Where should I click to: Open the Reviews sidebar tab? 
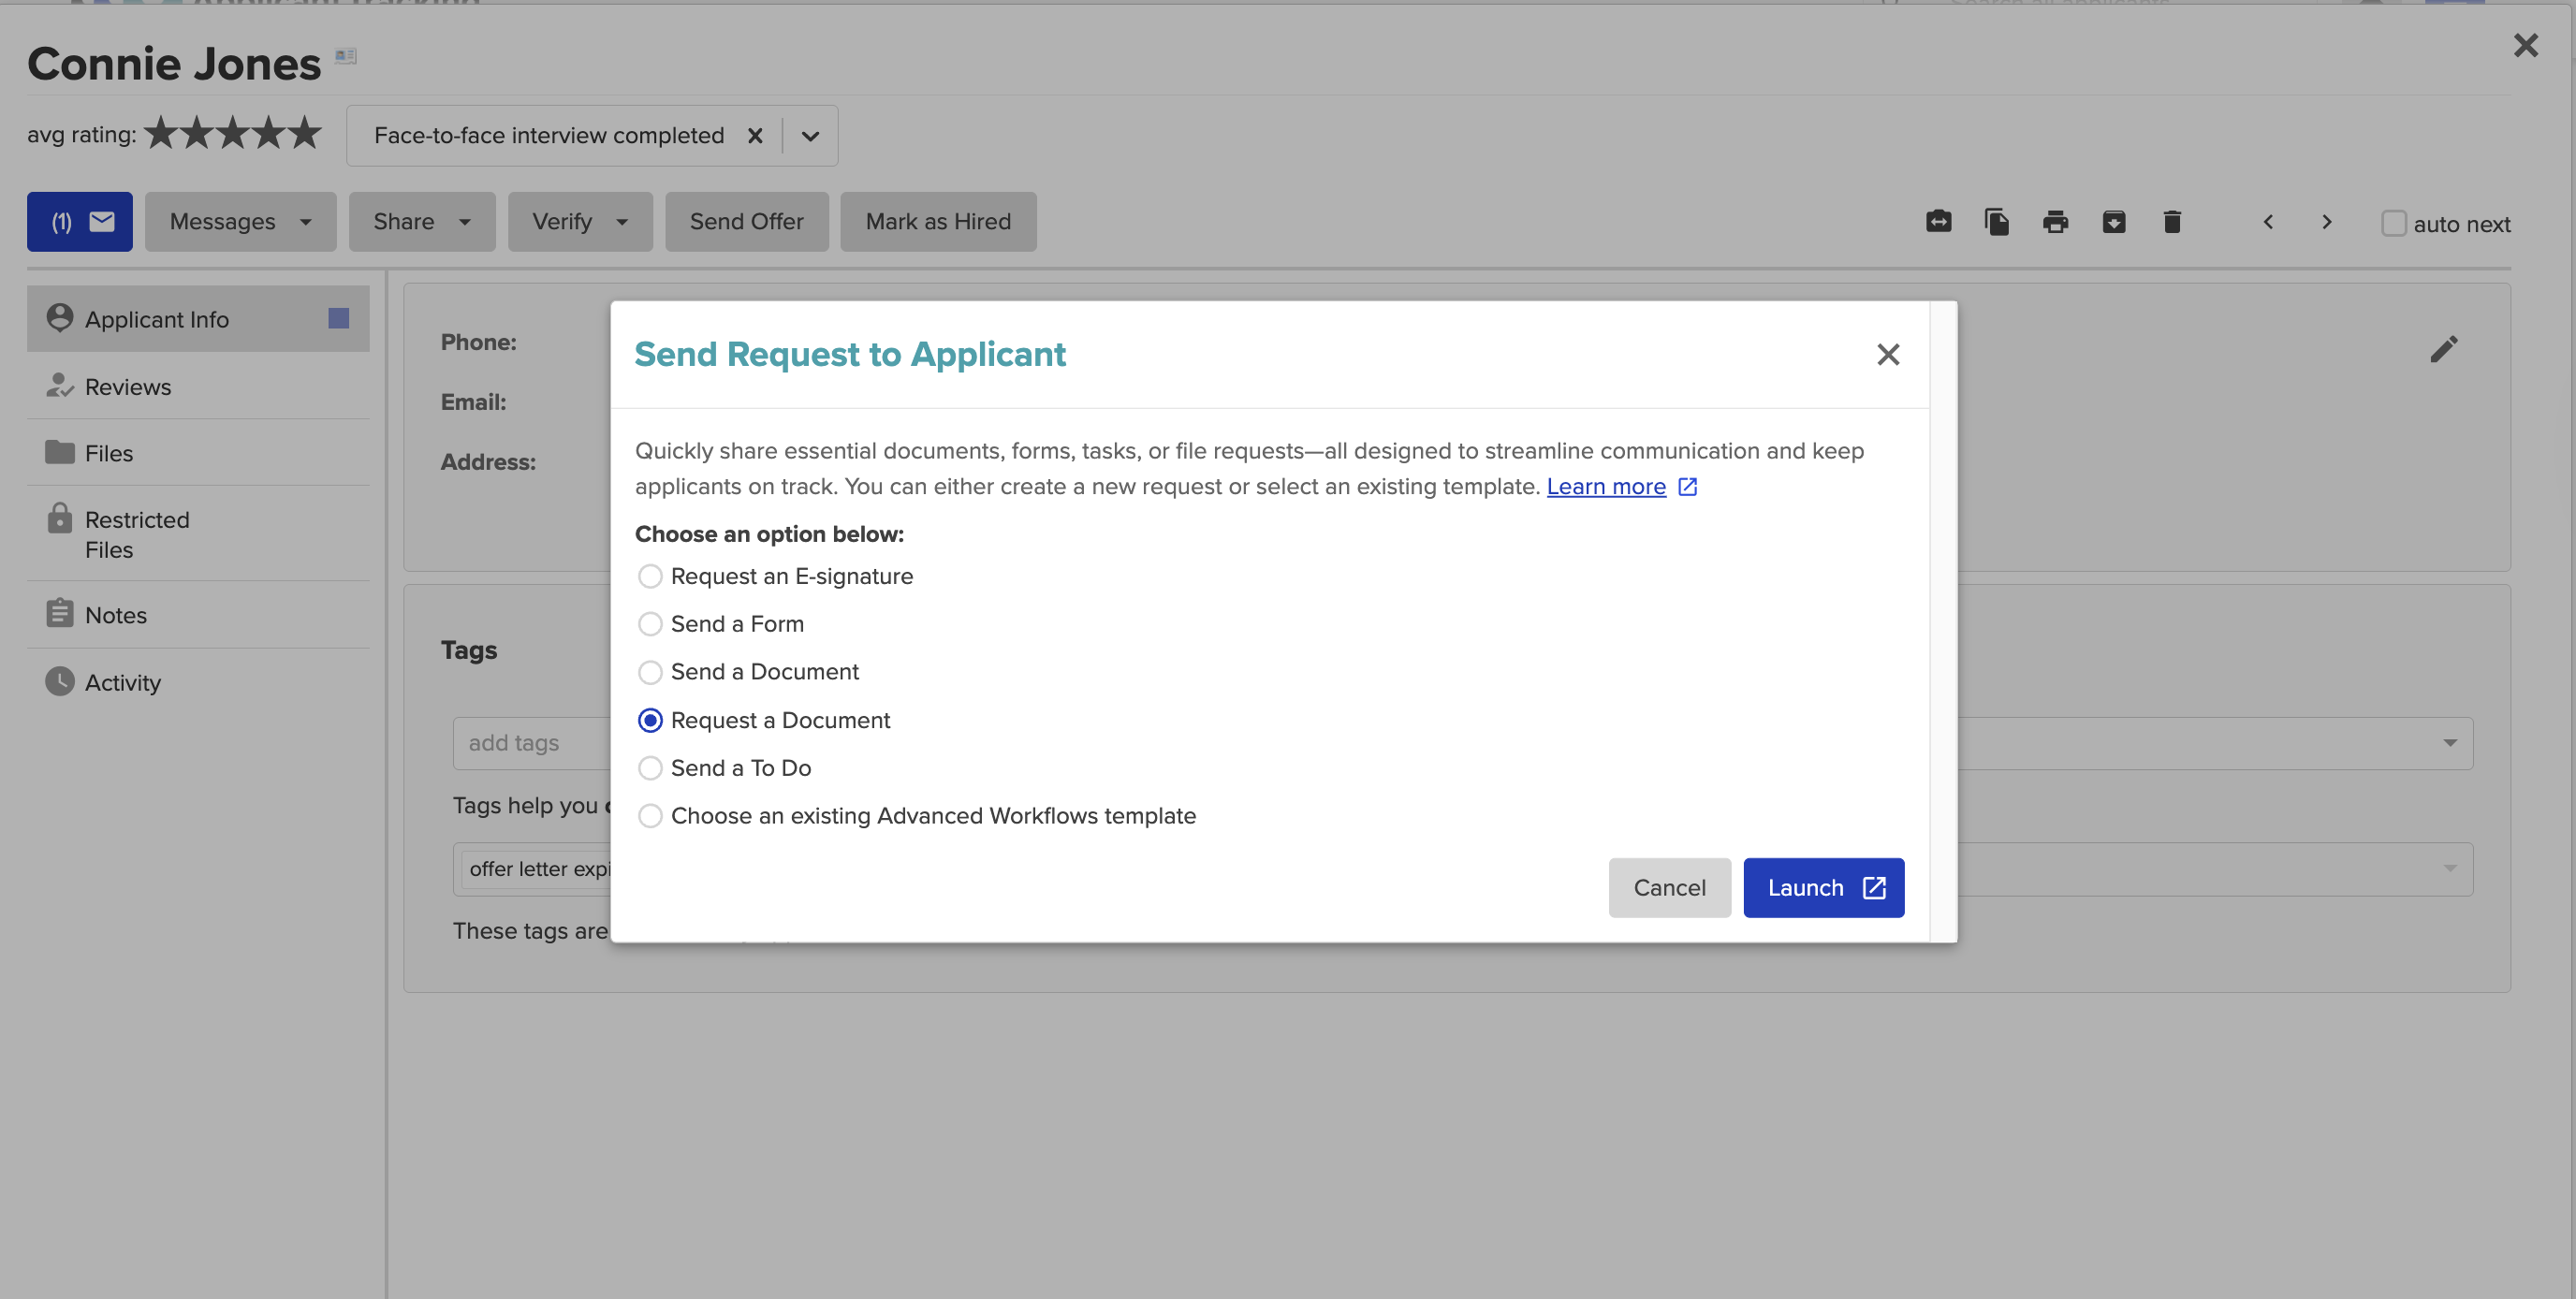(128, 386)
